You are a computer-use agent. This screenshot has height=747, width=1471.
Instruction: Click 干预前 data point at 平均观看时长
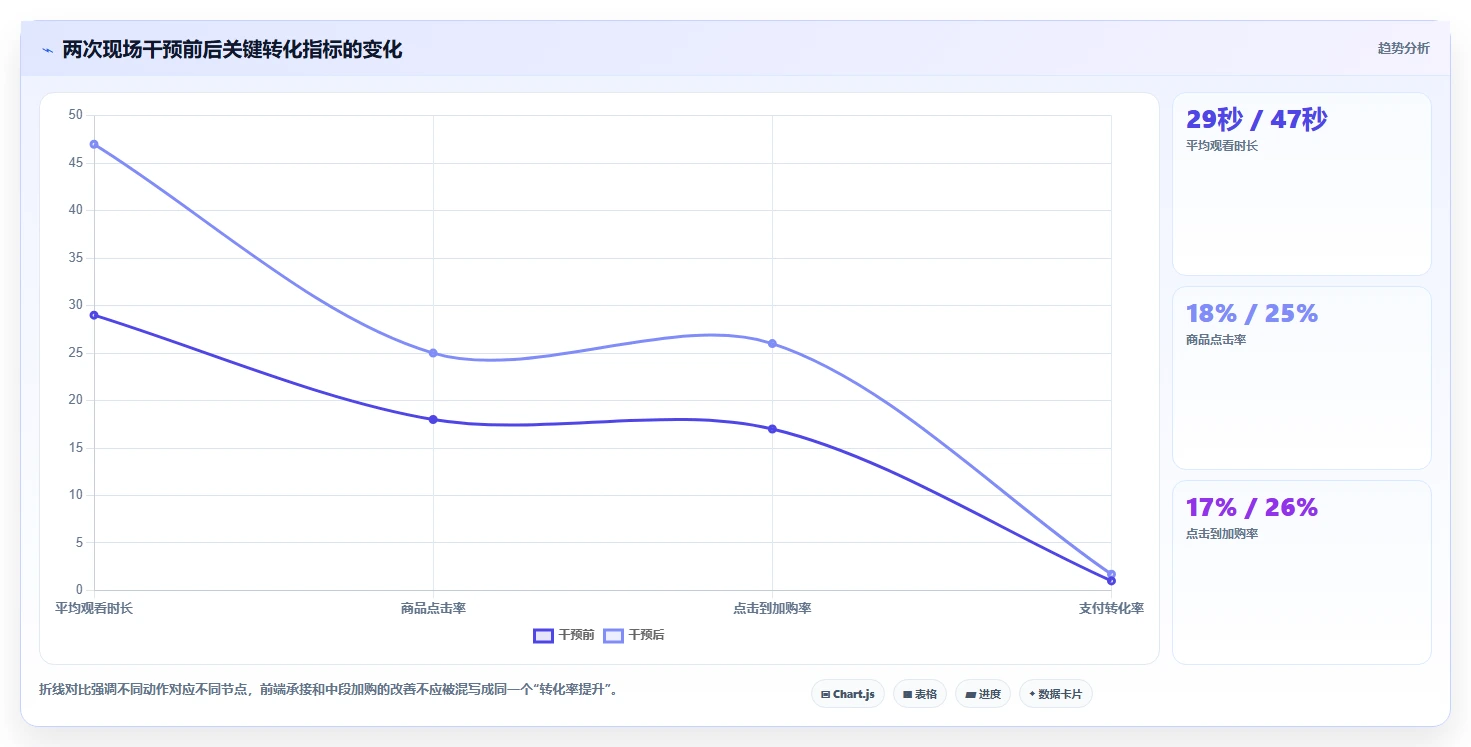94,315
